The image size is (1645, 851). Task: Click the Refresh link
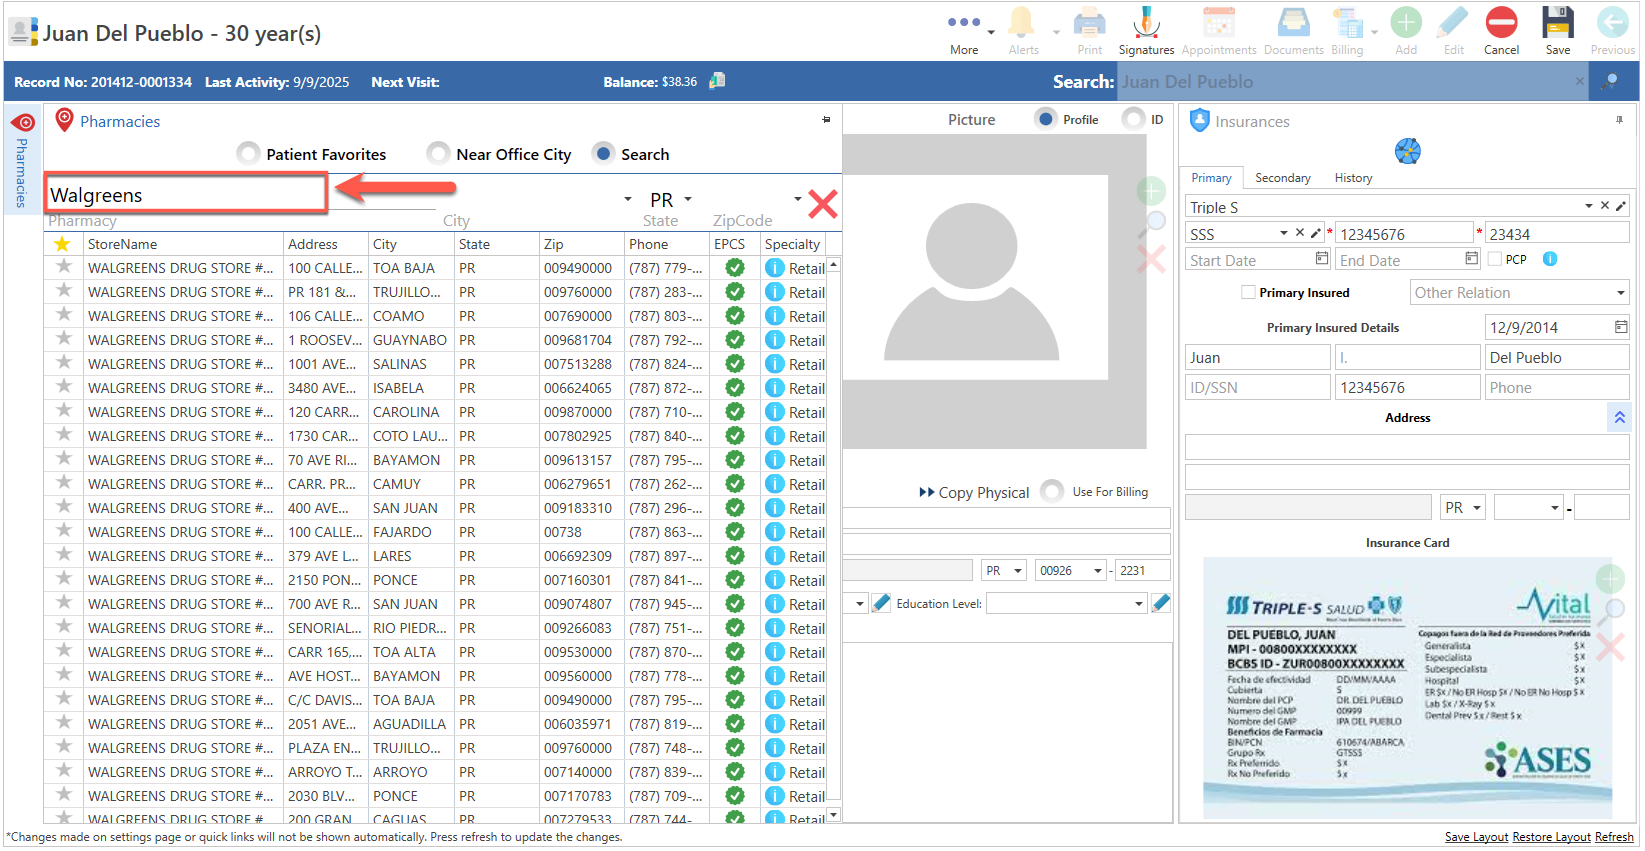click(x=1614, y=837)
